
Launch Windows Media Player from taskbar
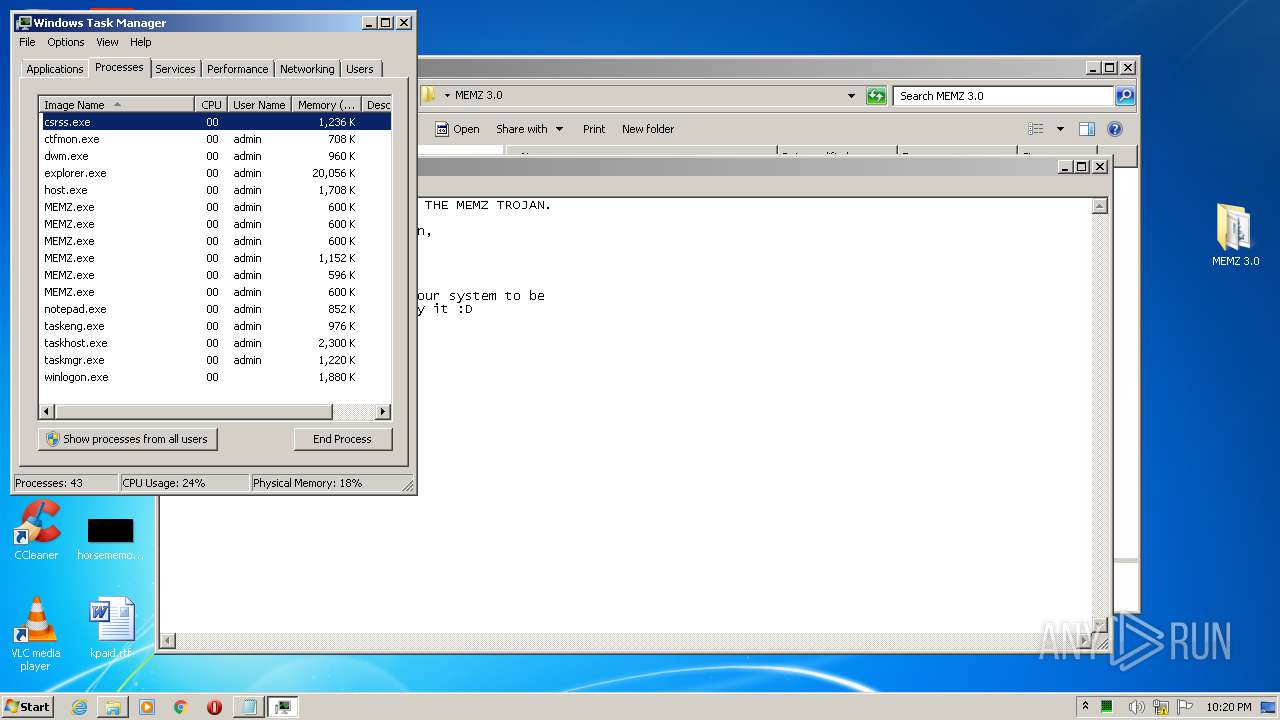(x=147, y=707)
